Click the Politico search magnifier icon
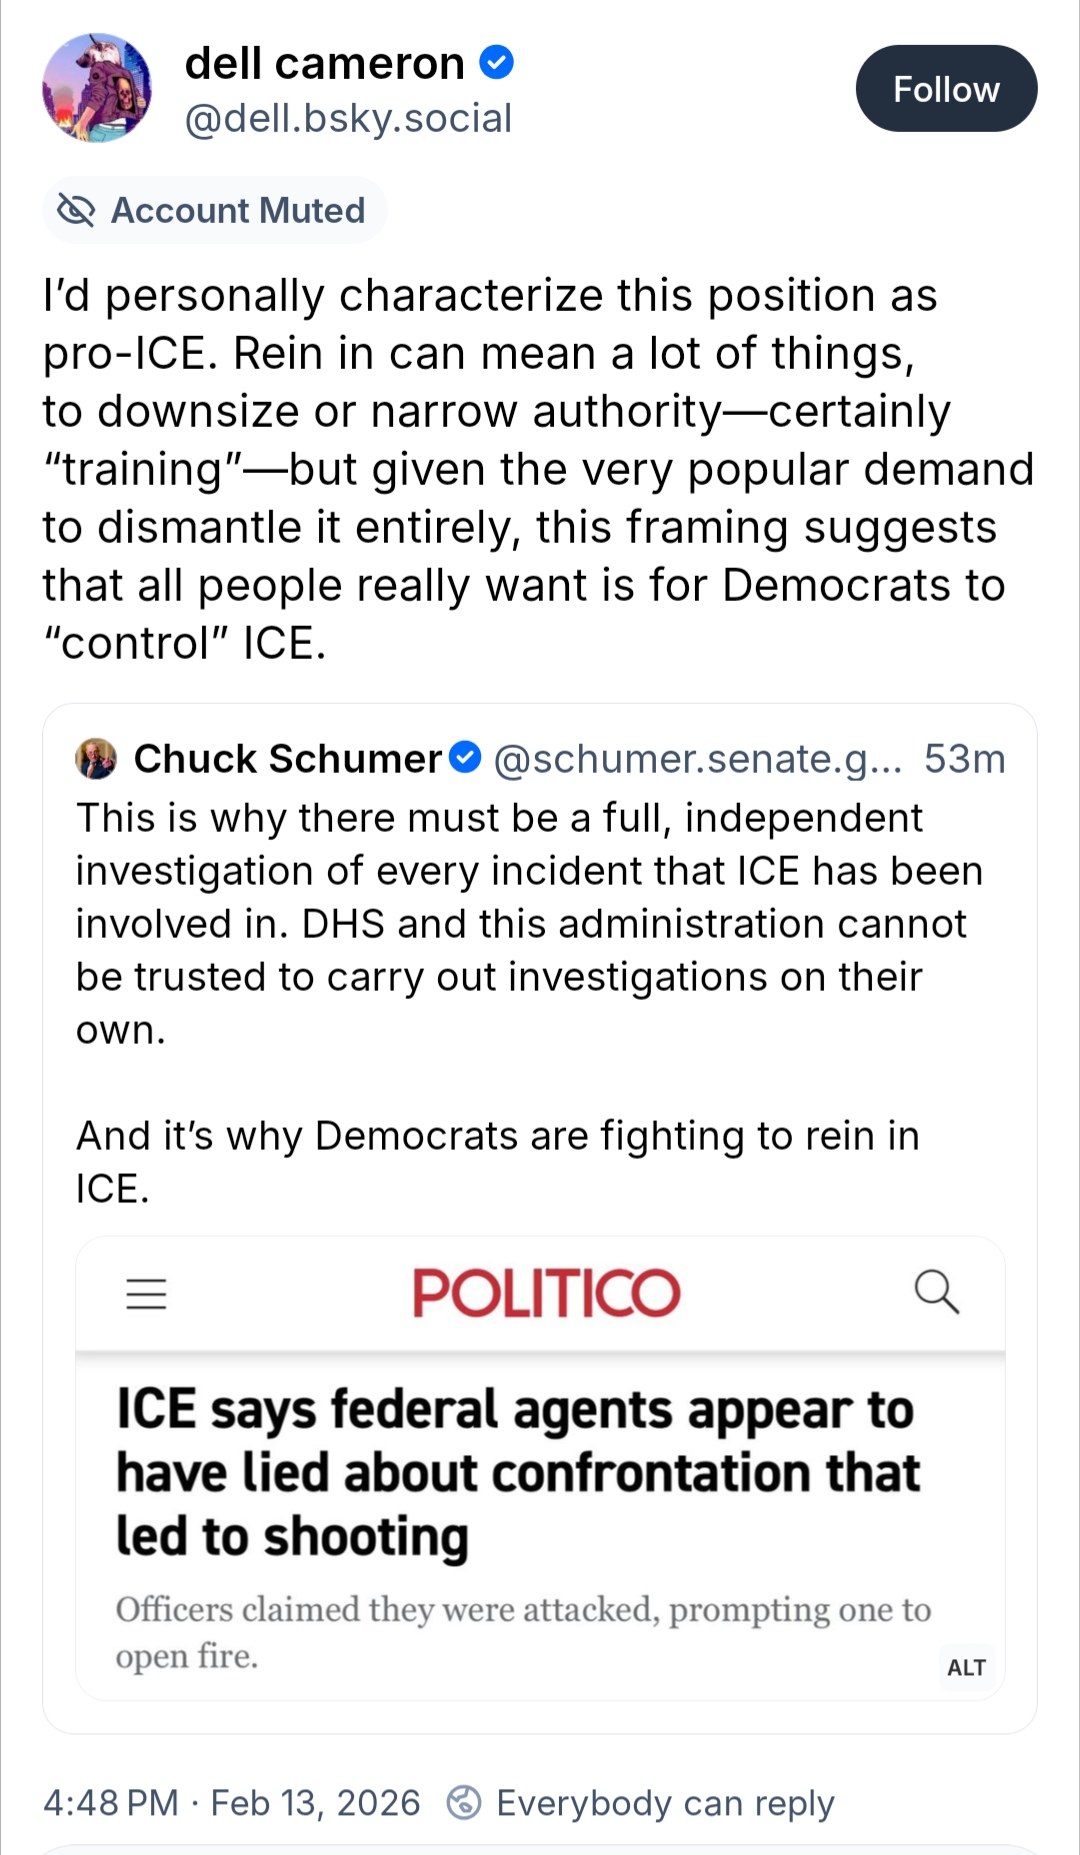1080x1855 pixels. [x=937, y=1292]
